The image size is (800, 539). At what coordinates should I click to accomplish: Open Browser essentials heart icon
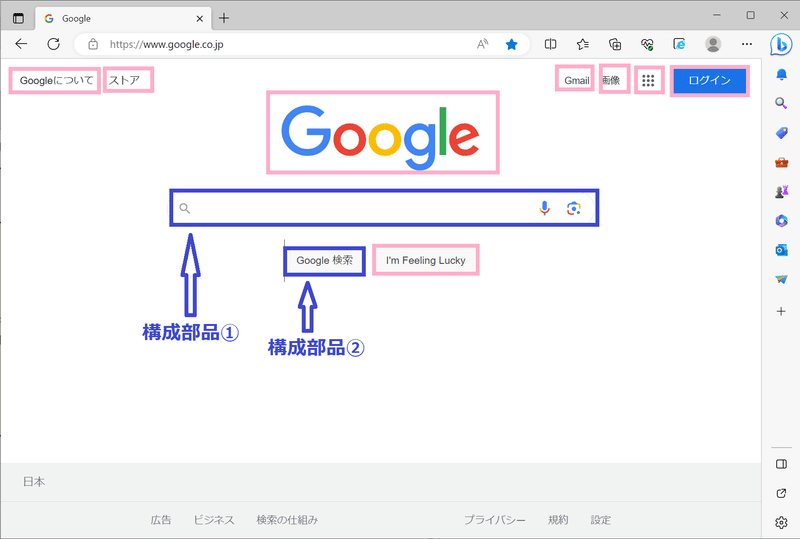(x=647, y=44)
